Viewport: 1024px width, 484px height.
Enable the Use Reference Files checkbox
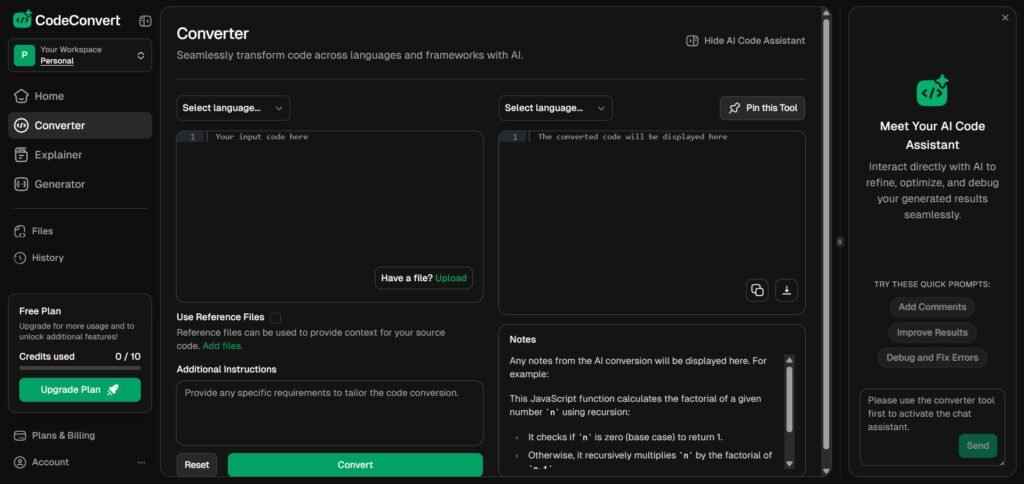275,317
